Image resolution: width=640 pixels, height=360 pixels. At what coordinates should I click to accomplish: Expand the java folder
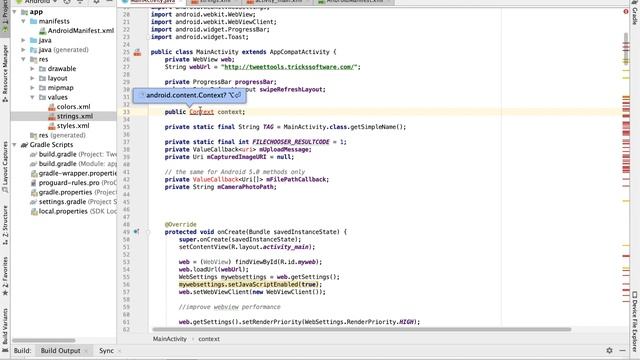(24, 40)
